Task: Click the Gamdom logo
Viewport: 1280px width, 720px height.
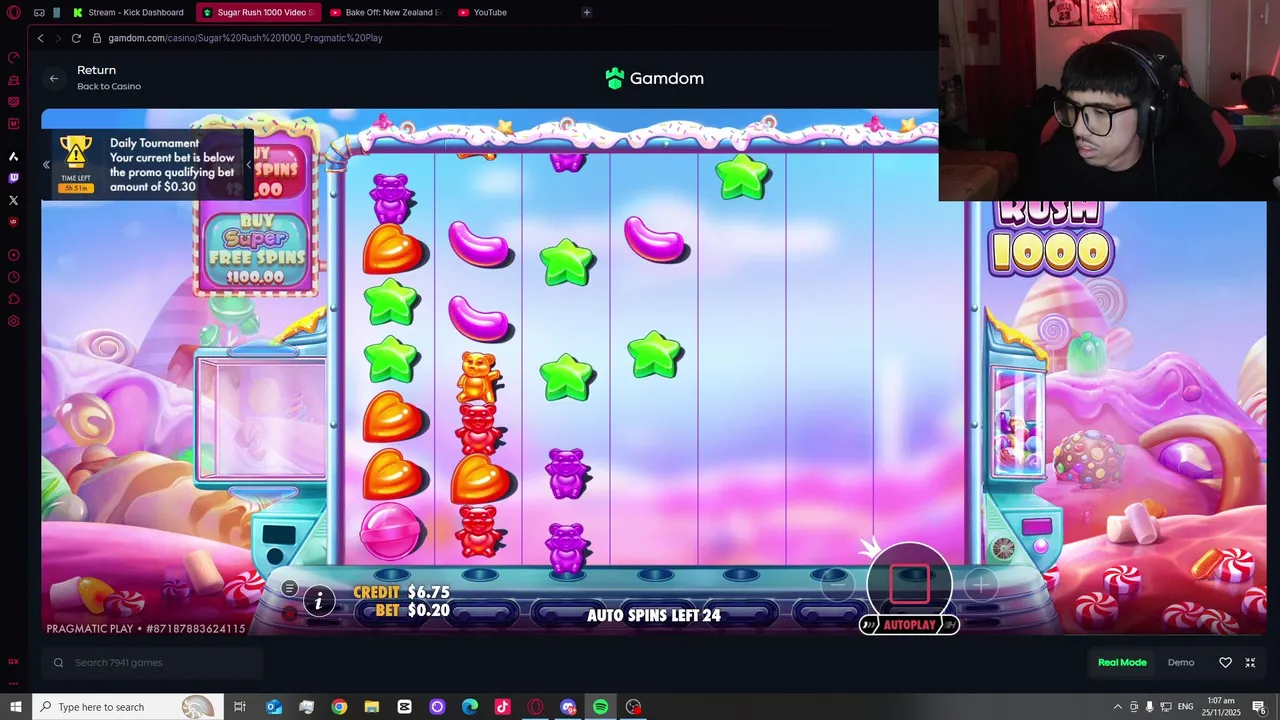Action: (655, 78)
